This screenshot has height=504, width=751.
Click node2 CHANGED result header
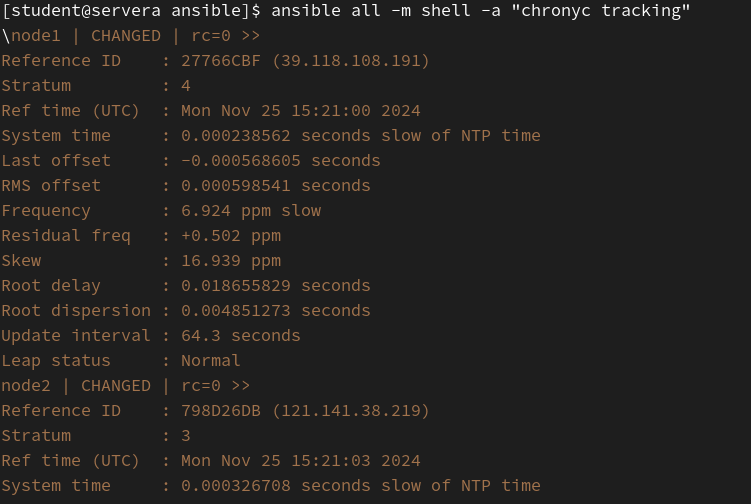pos(125,386)
